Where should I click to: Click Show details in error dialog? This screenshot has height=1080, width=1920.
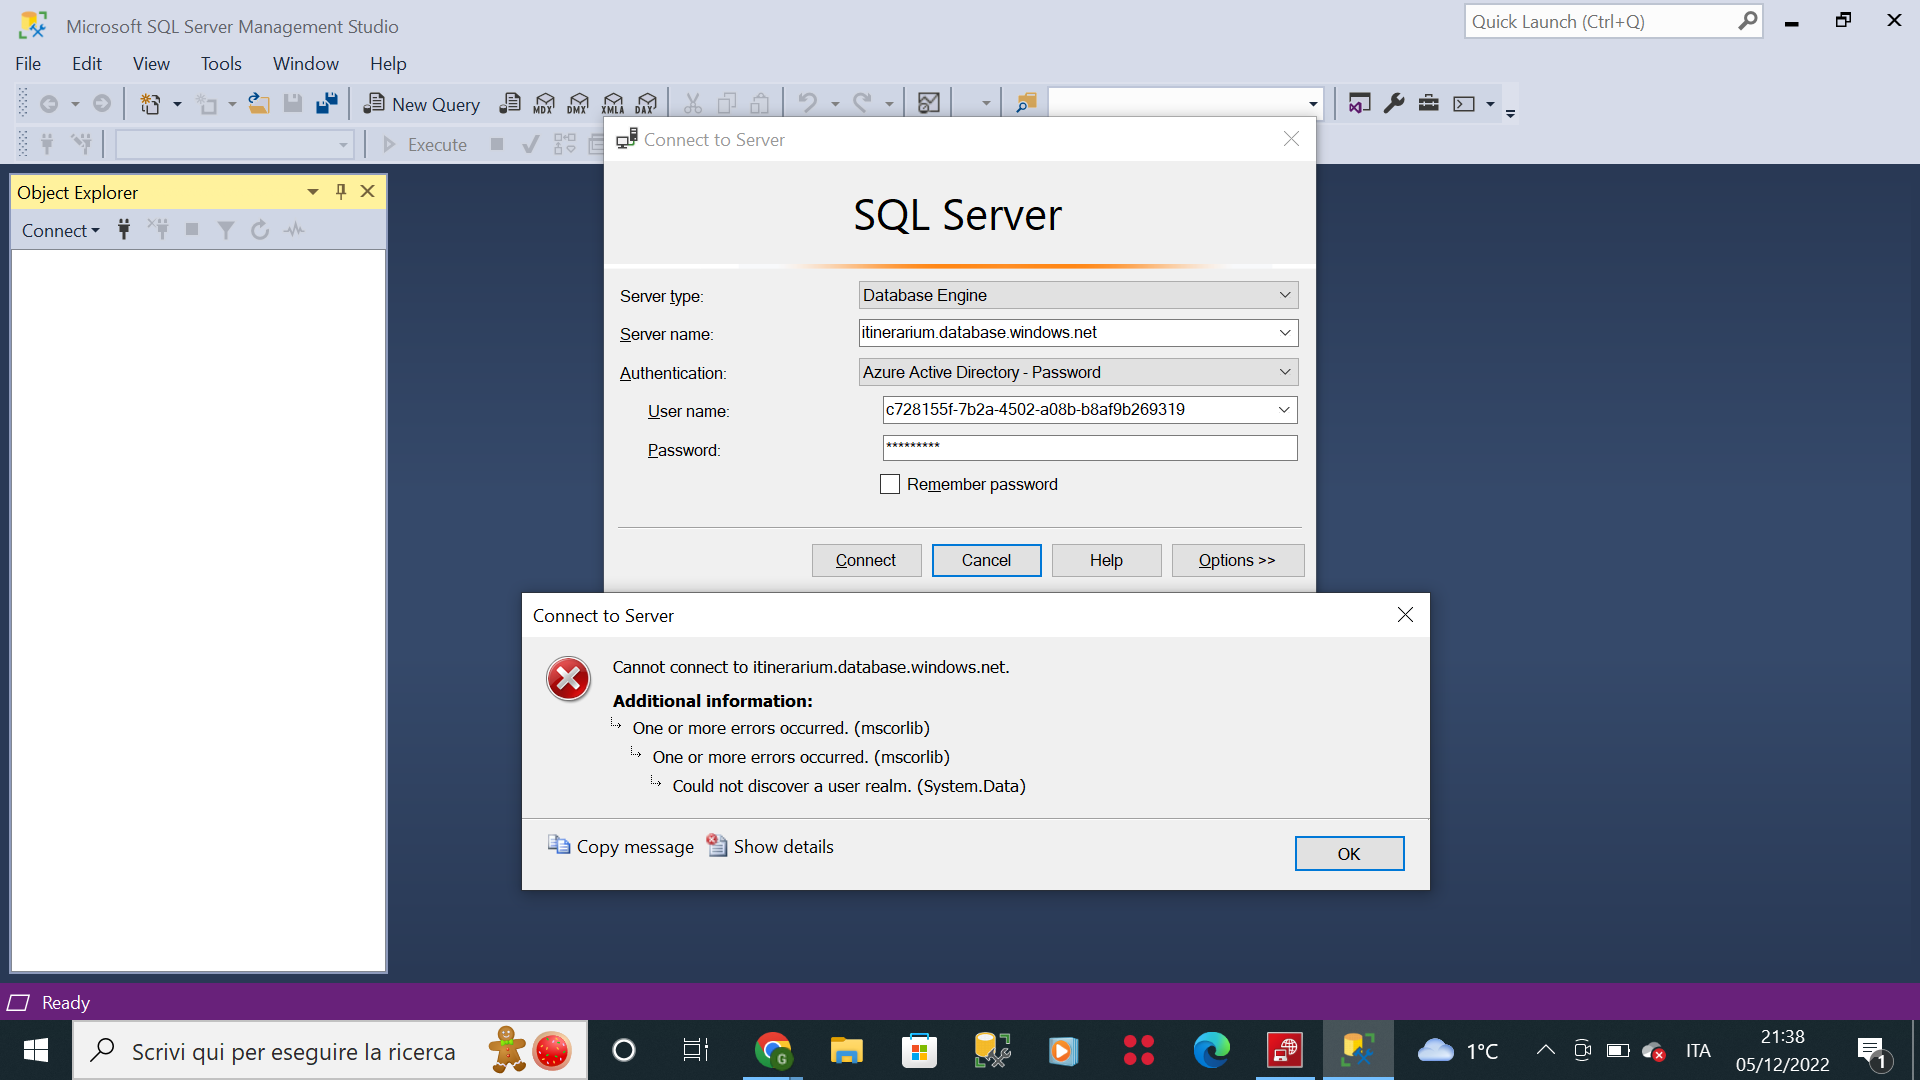[770, 846]
